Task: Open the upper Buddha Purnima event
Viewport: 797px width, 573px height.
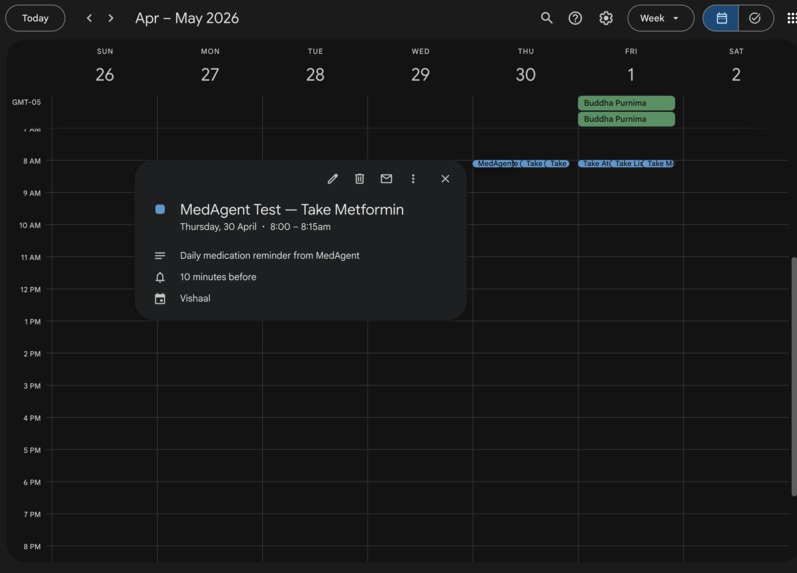Action: click(626, 103)
